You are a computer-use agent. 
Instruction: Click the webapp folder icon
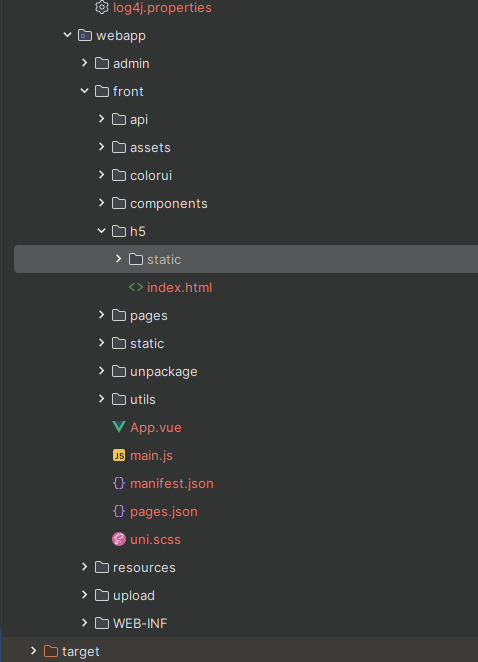point(85,35)
